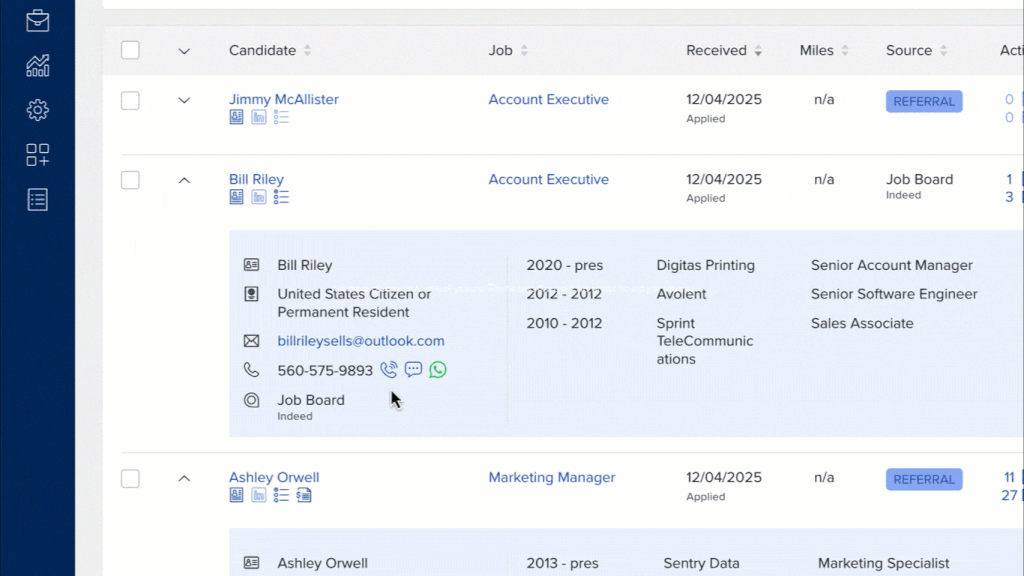This screenshot has height=576, width=1024.
Task: Expand Jimmy McAllister's row details
Action: [x=184, y=100]
